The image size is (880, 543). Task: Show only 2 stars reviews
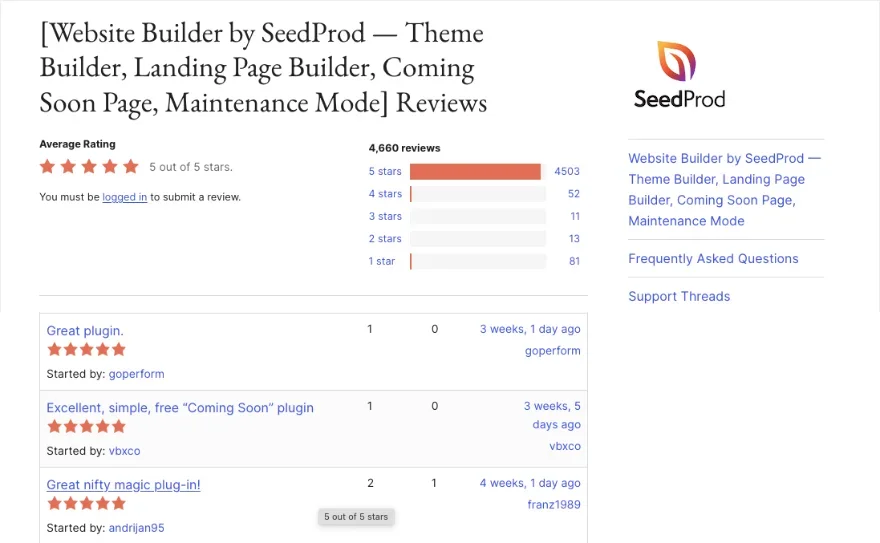385,239
